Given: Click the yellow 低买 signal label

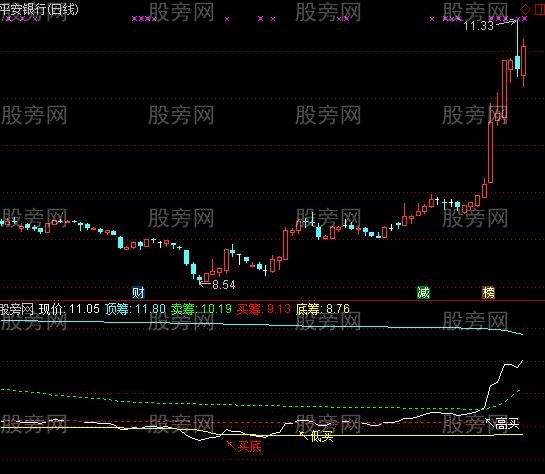Looking at the screenshot, I should (322, 436).
